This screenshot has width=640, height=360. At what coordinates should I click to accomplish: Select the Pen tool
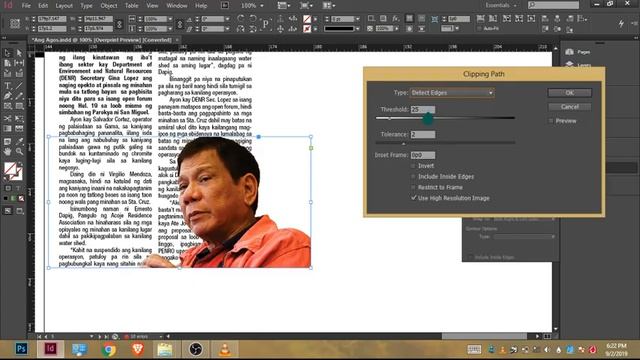[x=7, y=96]
